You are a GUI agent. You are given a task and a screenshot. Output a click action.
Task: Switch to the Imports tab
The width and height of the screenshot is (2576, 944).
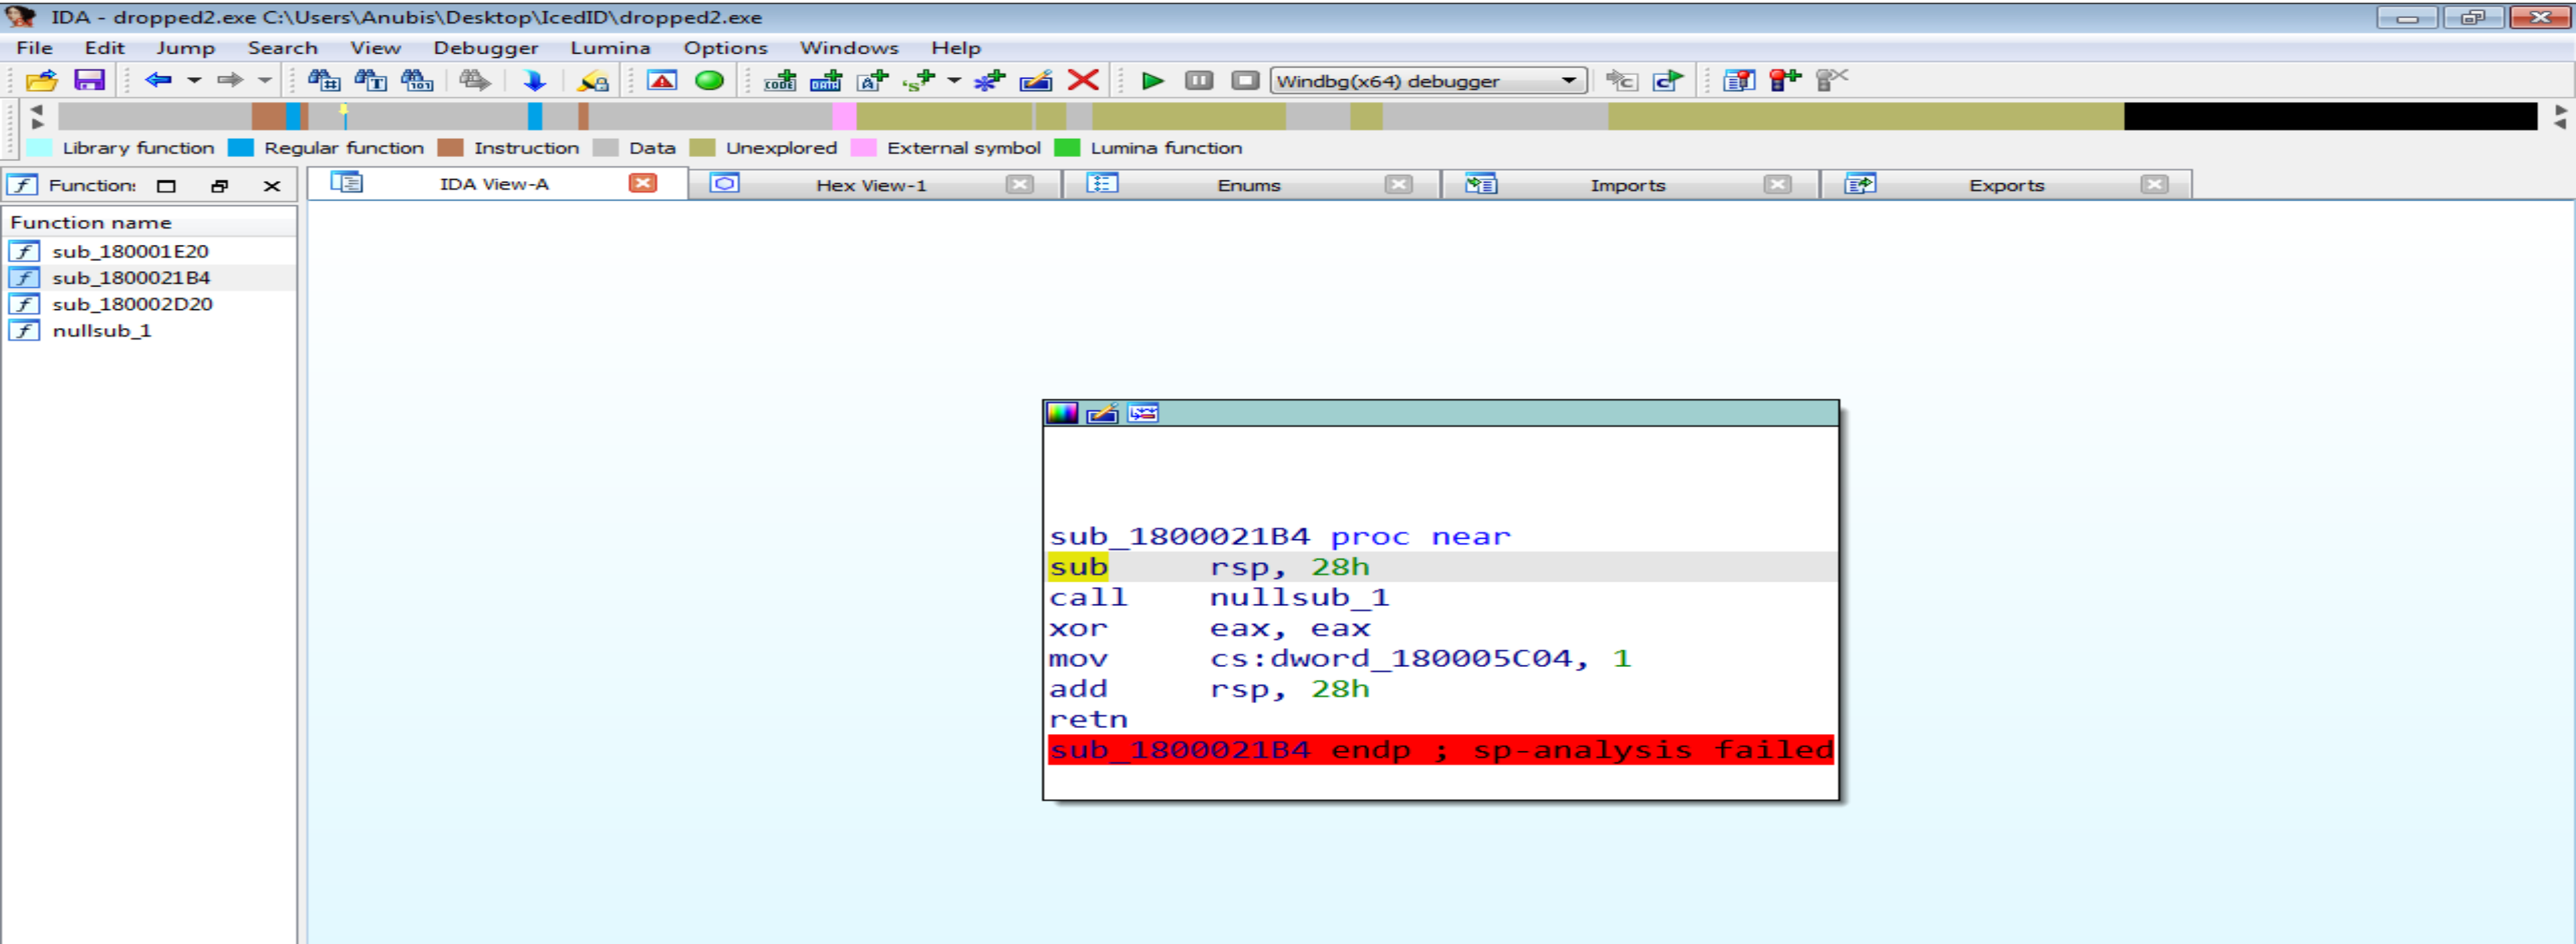coord(1627,185)
